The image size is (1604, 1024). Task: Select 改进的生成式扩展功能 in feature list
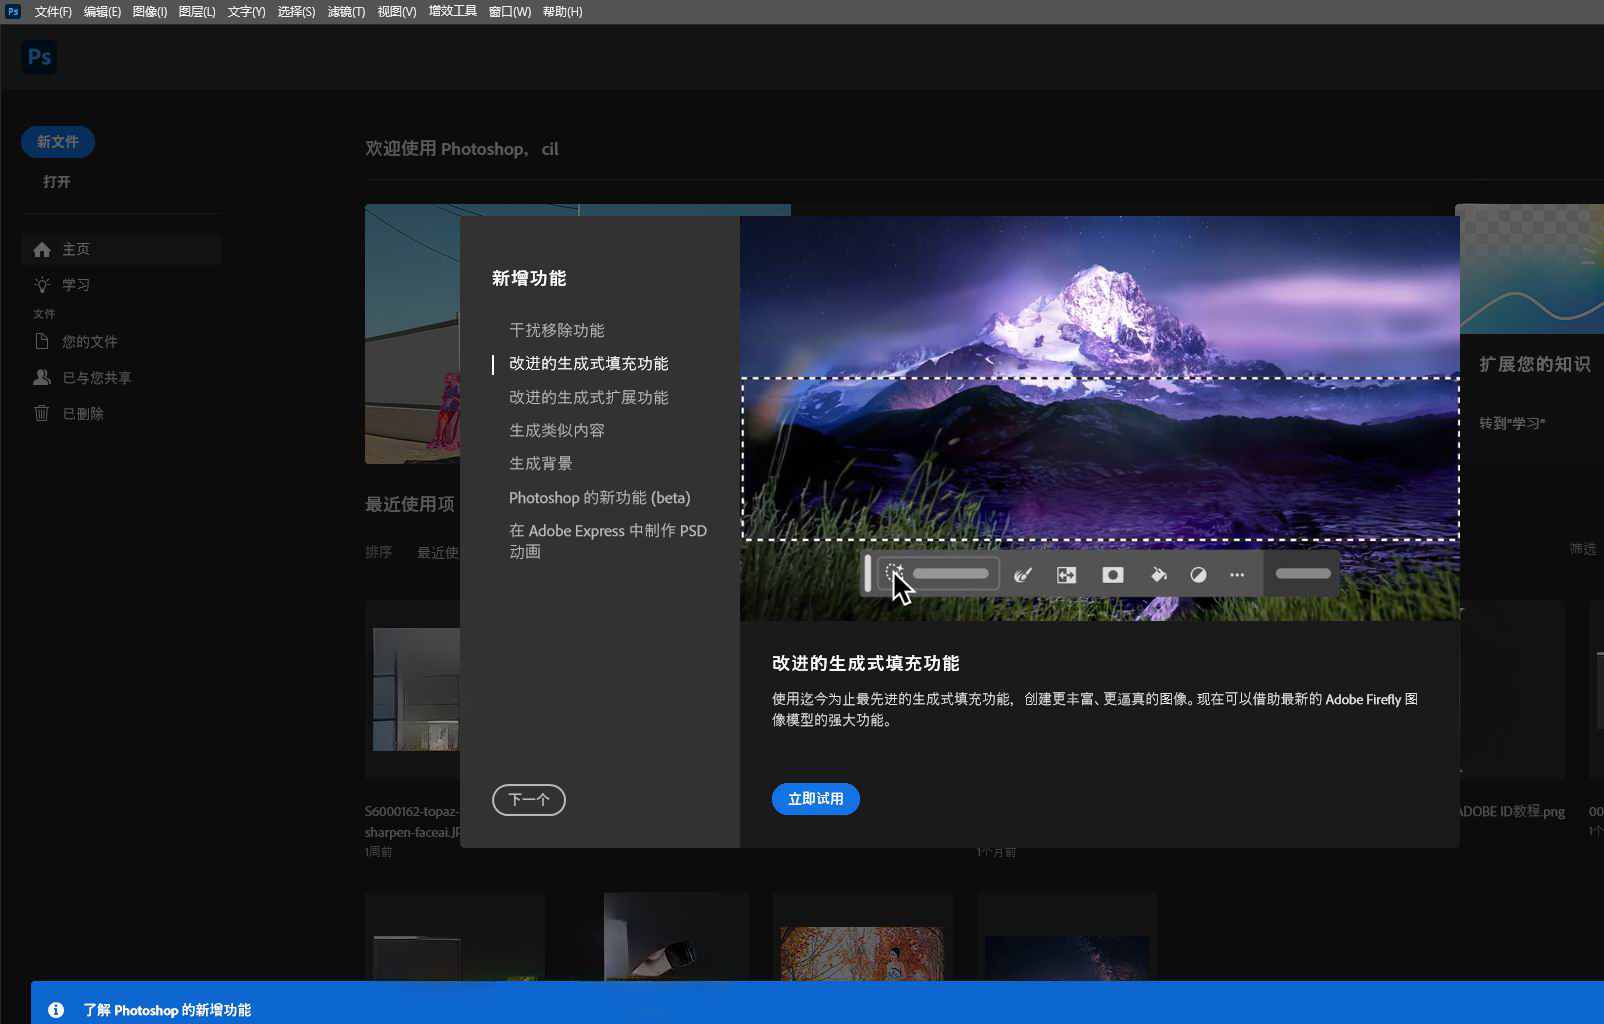point(589,397)
